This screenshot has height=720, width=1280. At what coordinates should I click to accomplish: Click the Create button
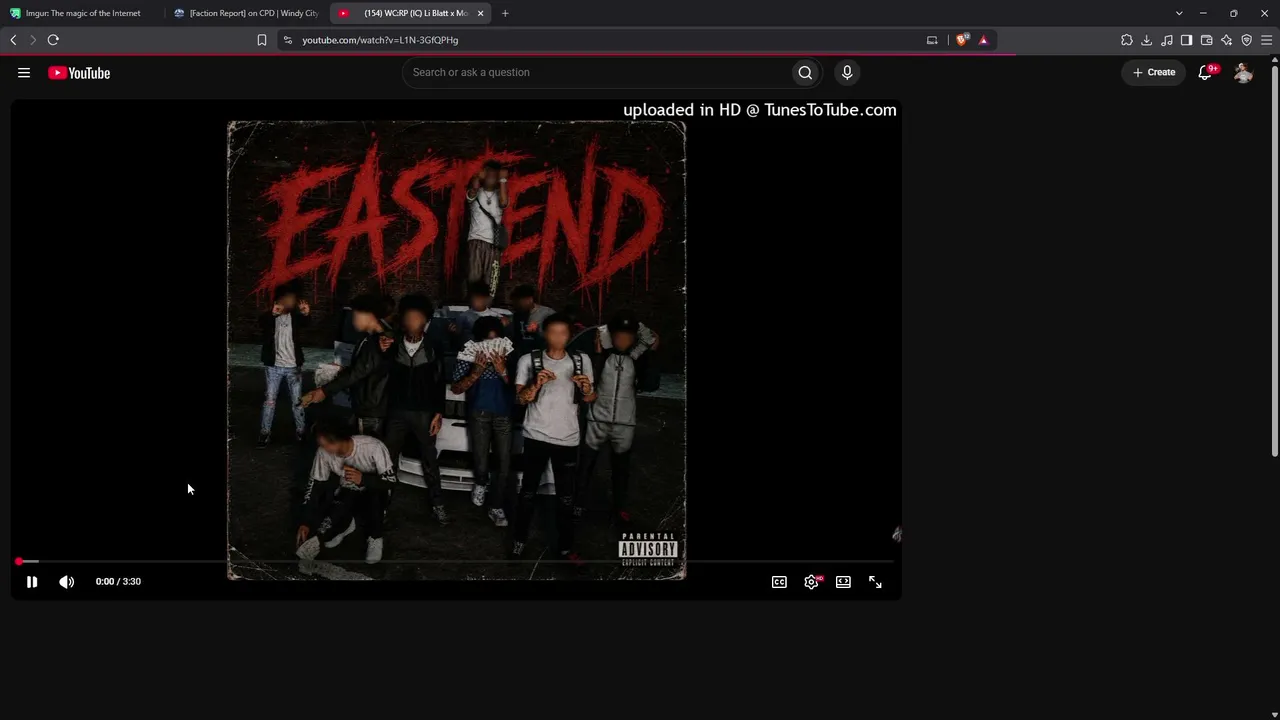coord(1154,72)
